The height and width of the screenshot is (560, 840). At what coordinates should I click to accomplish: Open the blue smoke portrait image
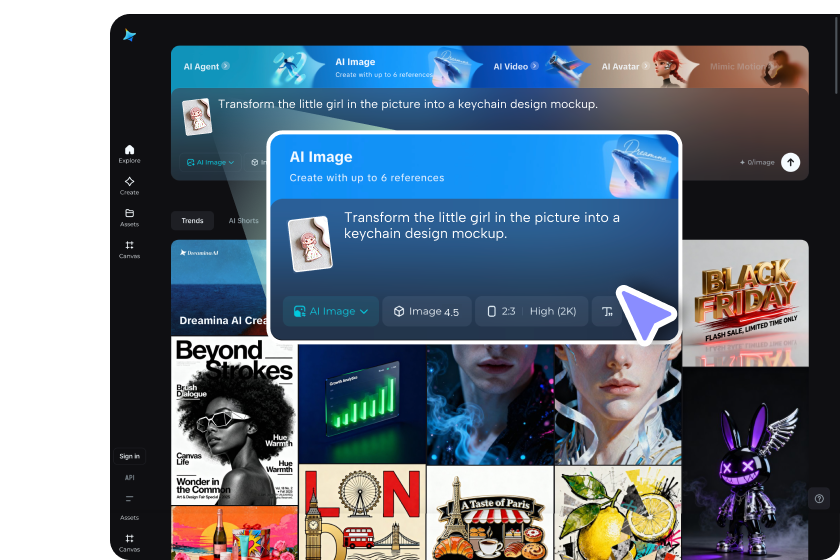click(x=490, y=404)
